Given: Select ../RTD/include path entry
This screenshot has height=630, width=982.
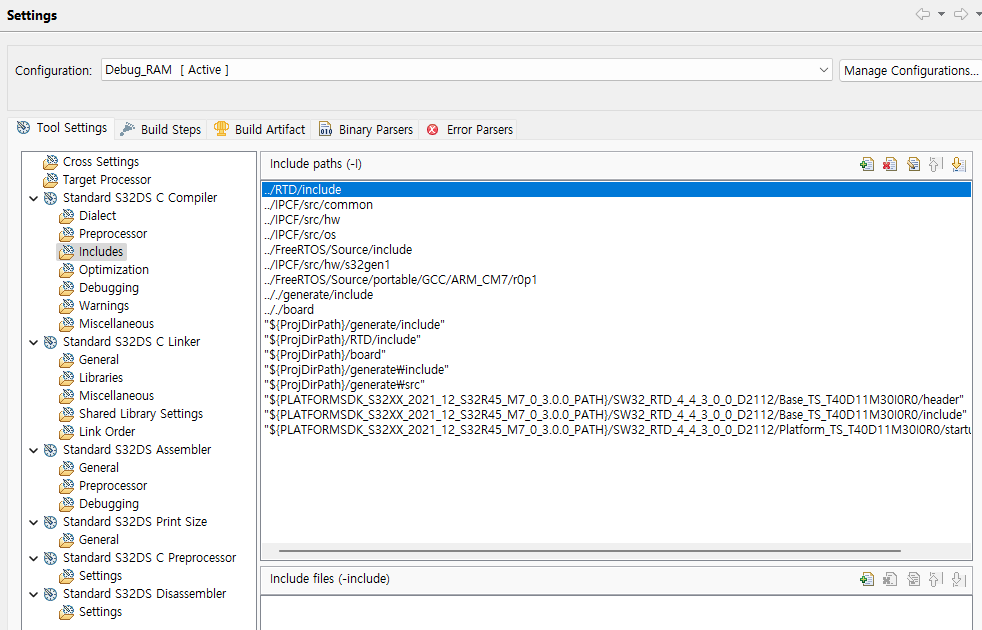Looking at the screenshot, I should click(616, 190).
